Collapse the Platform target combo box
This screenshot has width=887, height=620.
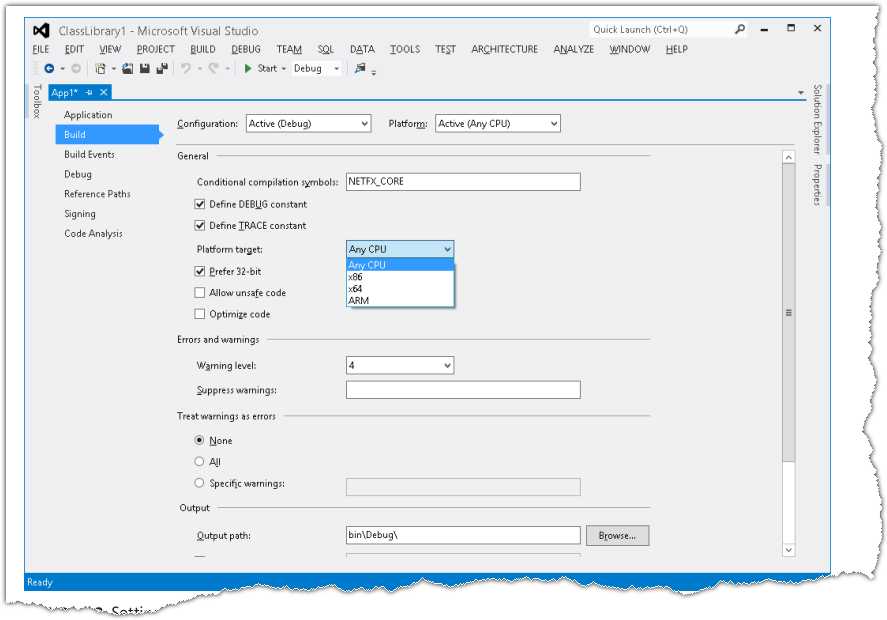click(x=400, y=249)
